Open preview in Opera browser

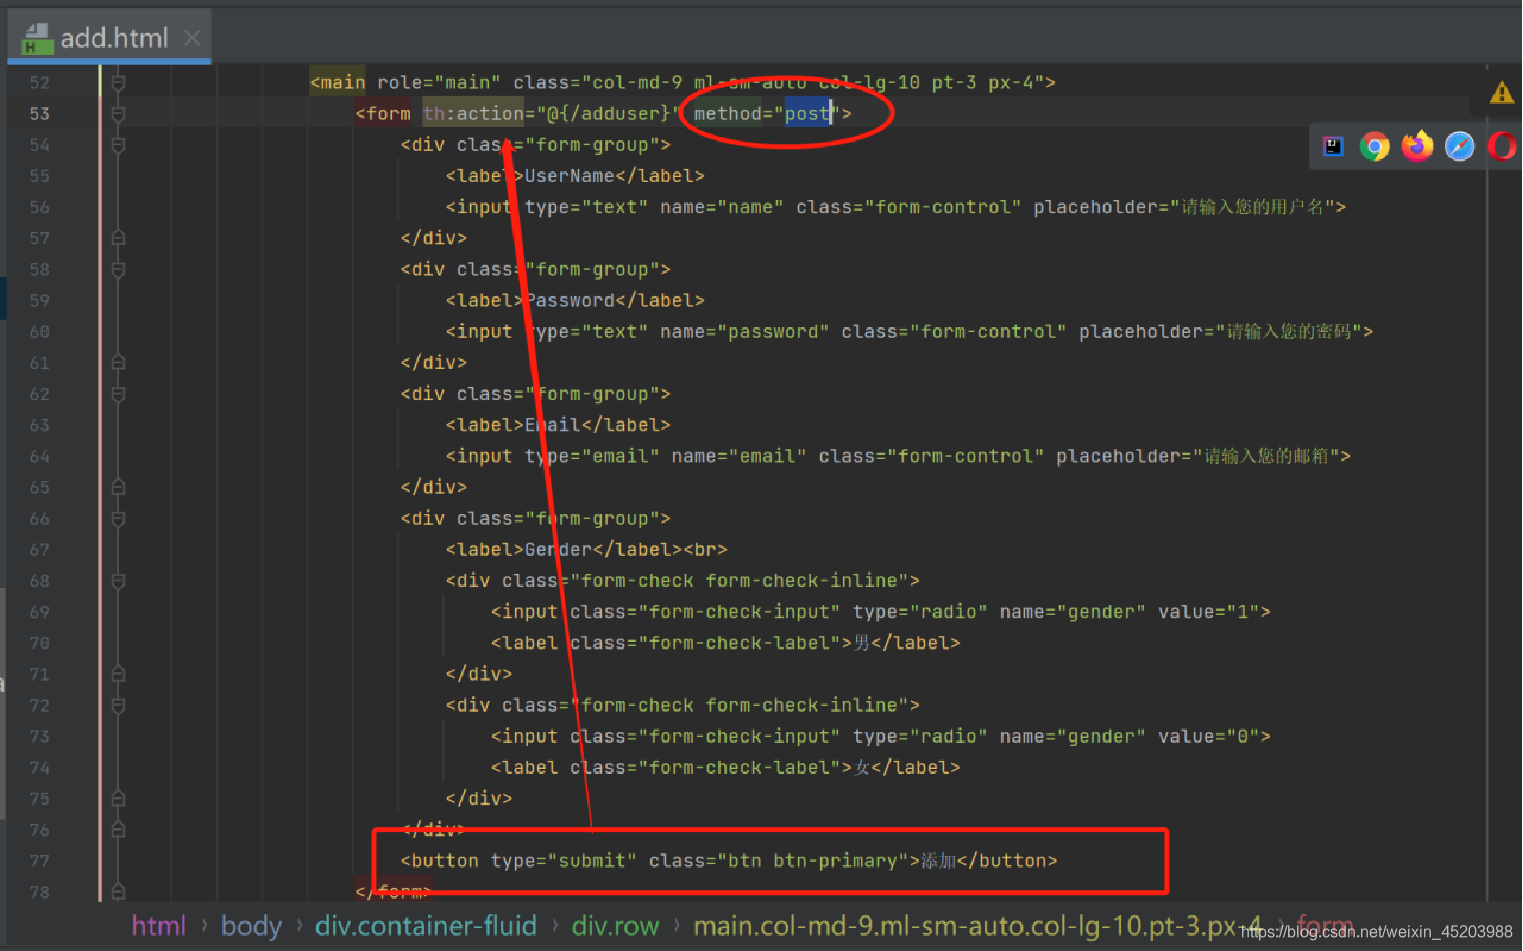tap(1502, 147)
